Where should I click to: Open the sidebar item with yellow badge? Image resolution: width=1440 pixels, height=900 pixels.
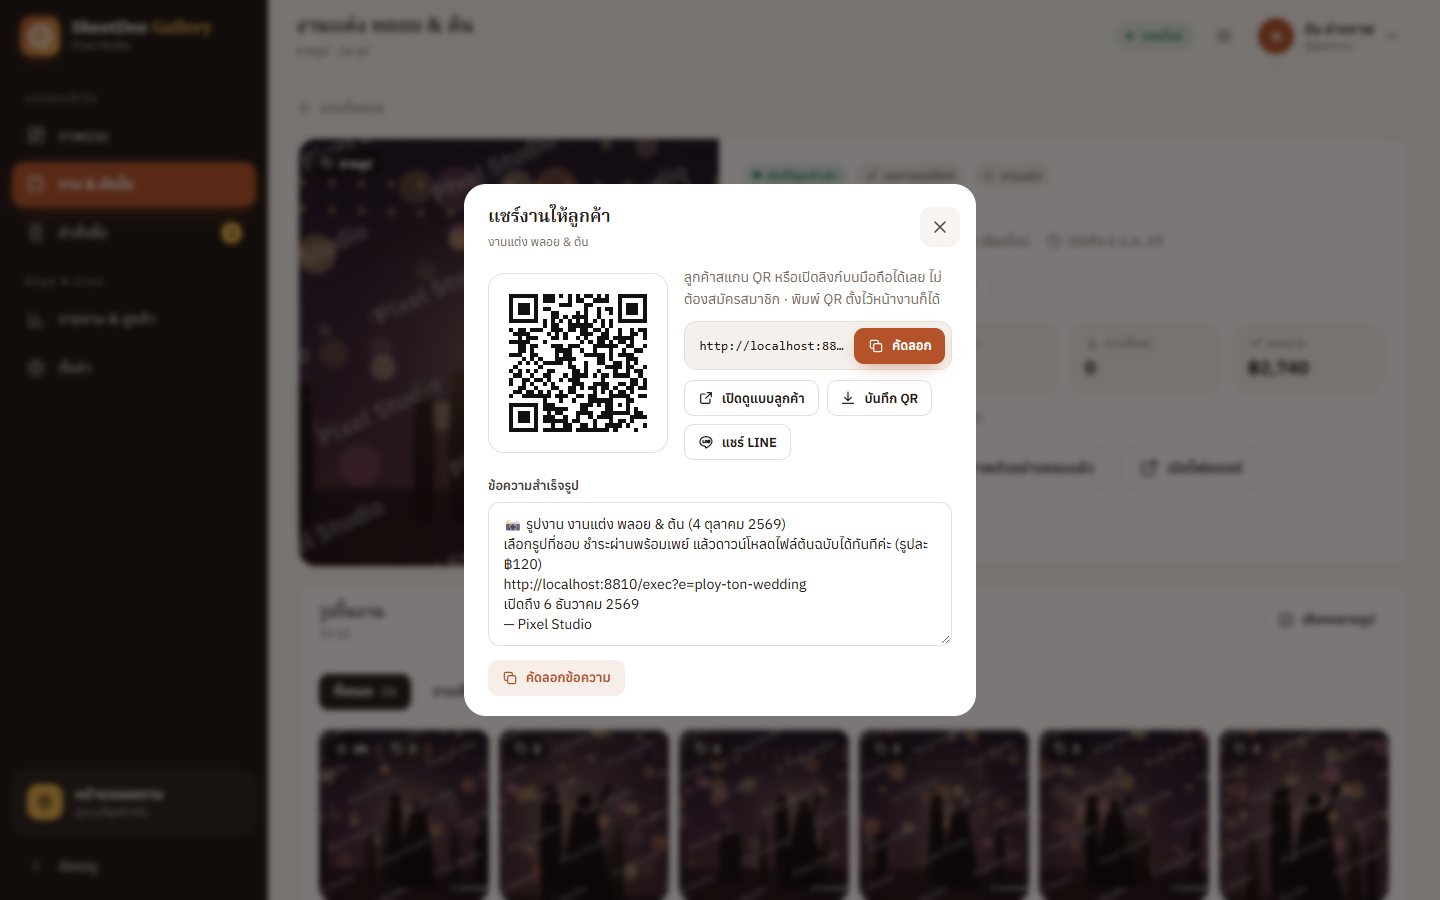(134, 232)
